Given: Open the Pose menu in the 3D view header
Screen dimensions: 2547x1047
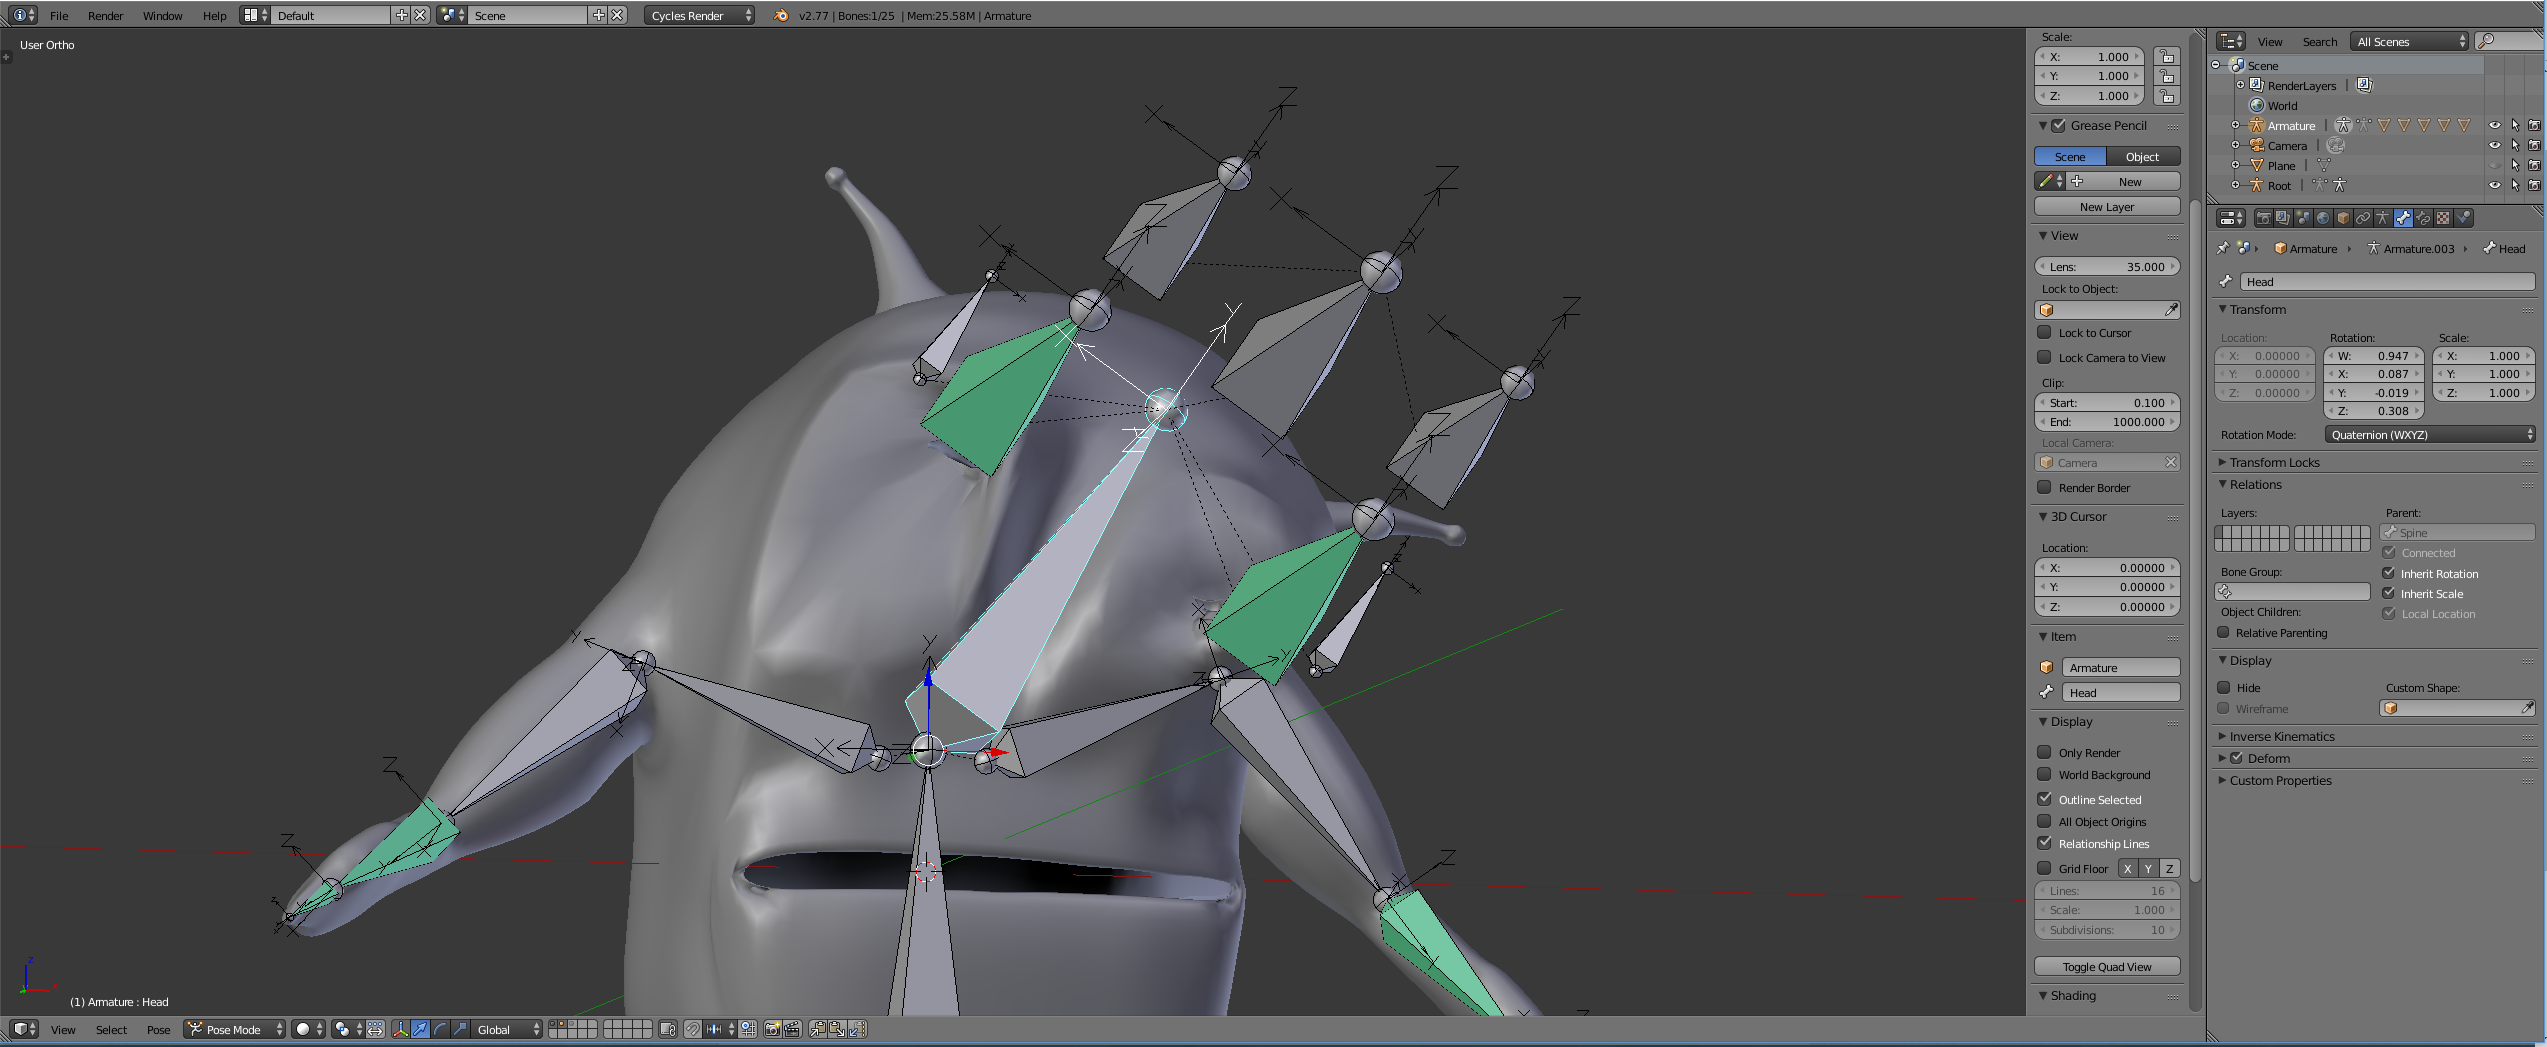Looking at the screenshot, I should coord(158,1029).
